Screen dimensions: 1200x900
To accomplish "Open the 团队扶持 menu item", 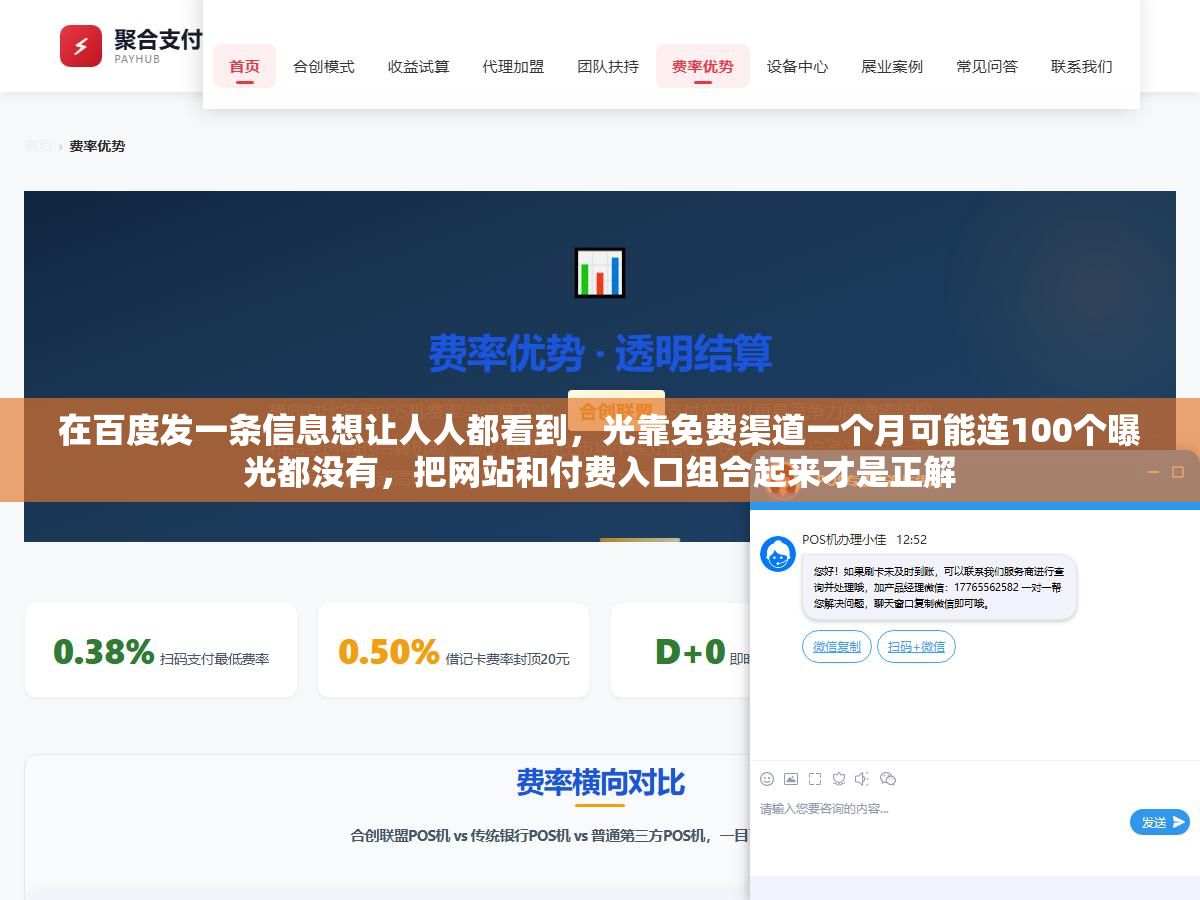I will [x=608, y=66].
